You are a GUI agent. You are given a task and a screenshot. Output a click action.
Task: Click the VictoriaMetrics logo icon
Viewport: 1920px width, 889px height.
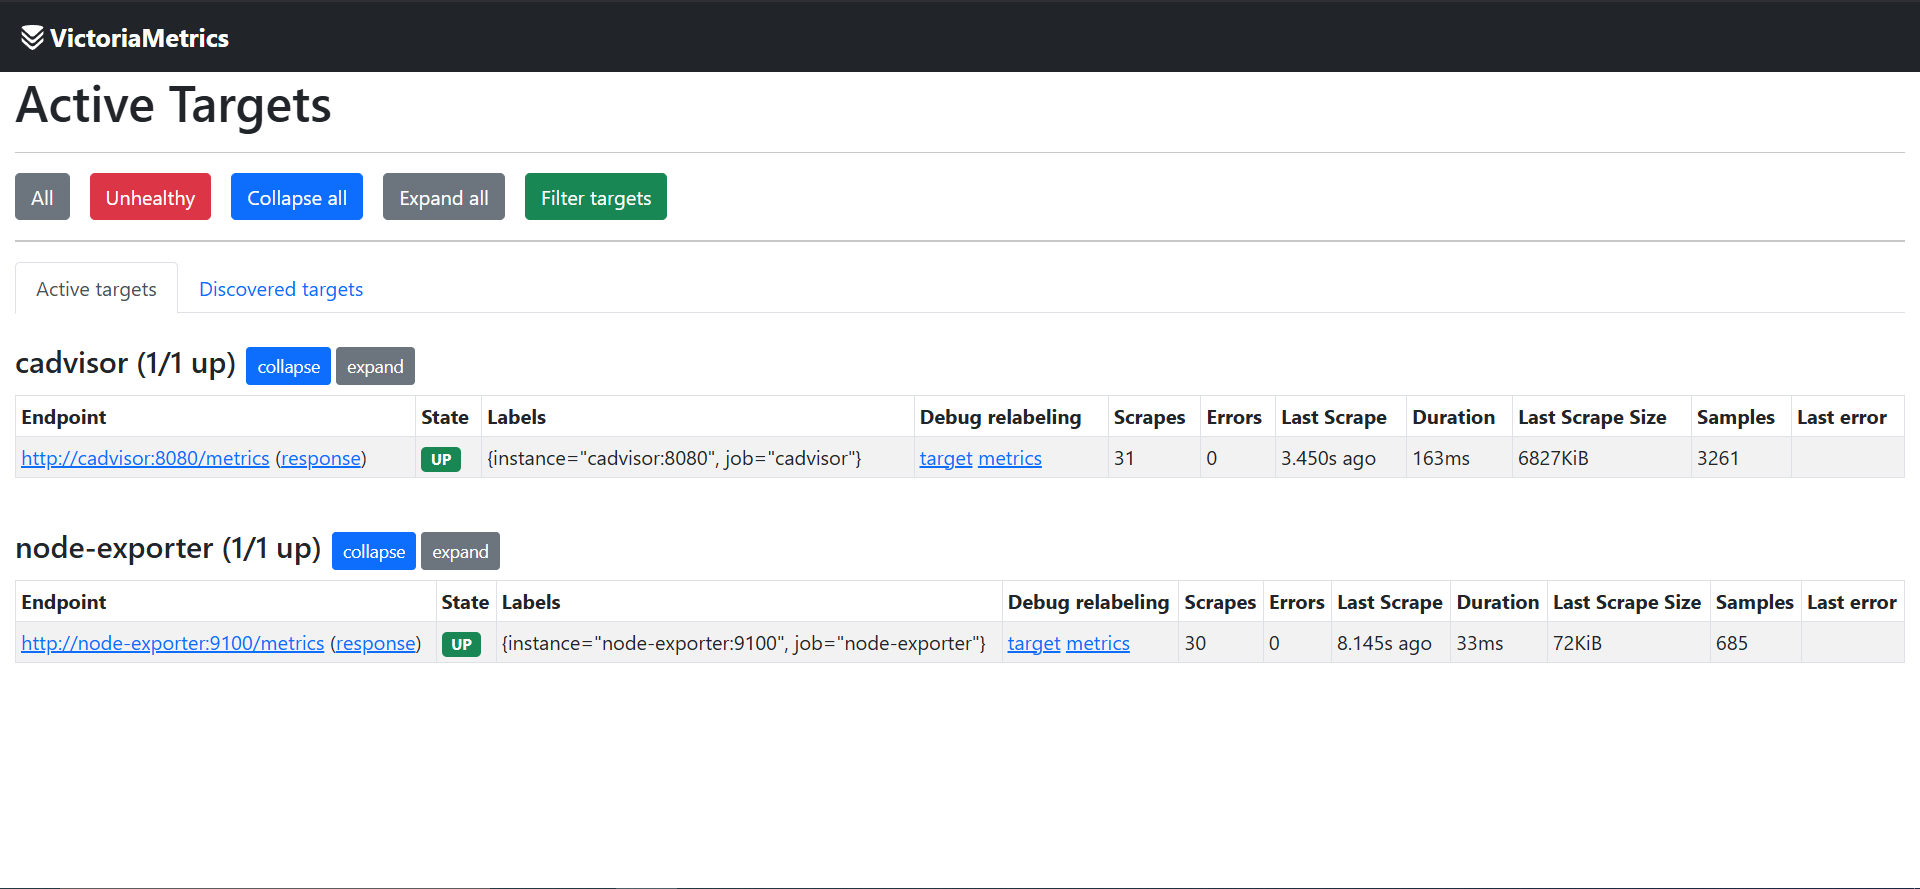pyautogui.click(x=32, y=37)
